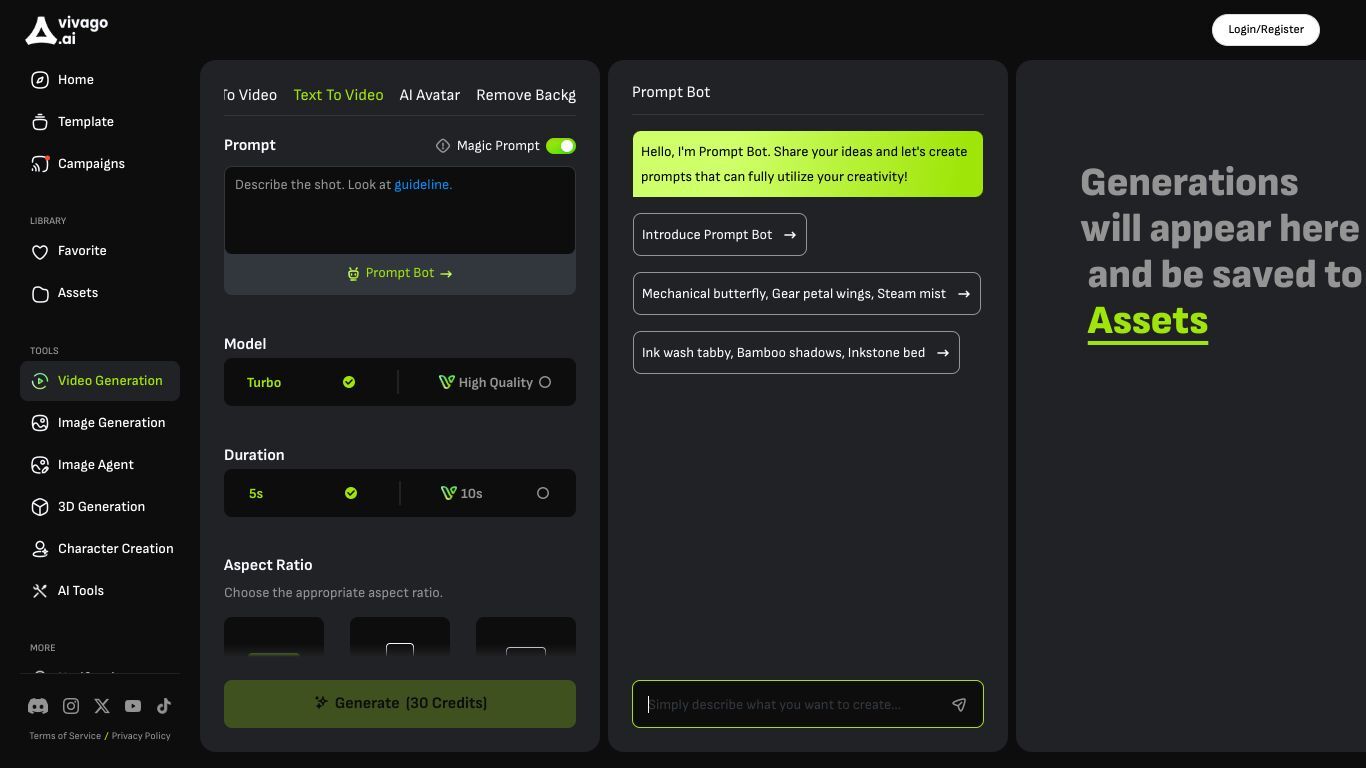Select the Video Generation tool

tap(100, 381)
